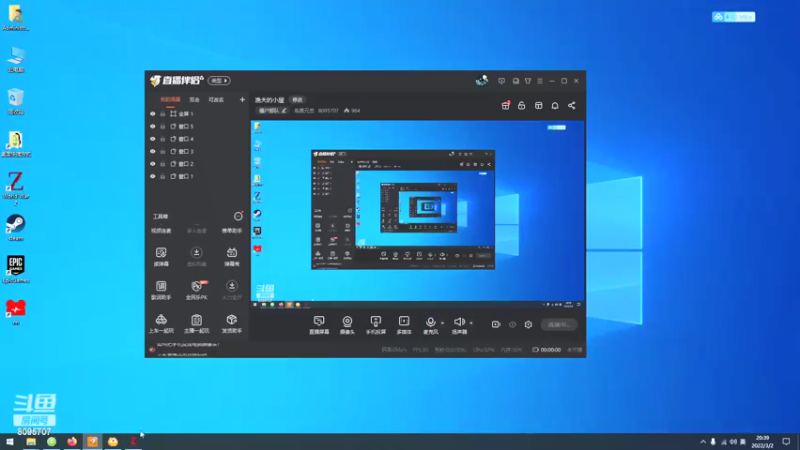The height and width of the screenshot is (450, 800).
Task: Open the cat-face danmaku tool
Action: [x=232, y=256]
